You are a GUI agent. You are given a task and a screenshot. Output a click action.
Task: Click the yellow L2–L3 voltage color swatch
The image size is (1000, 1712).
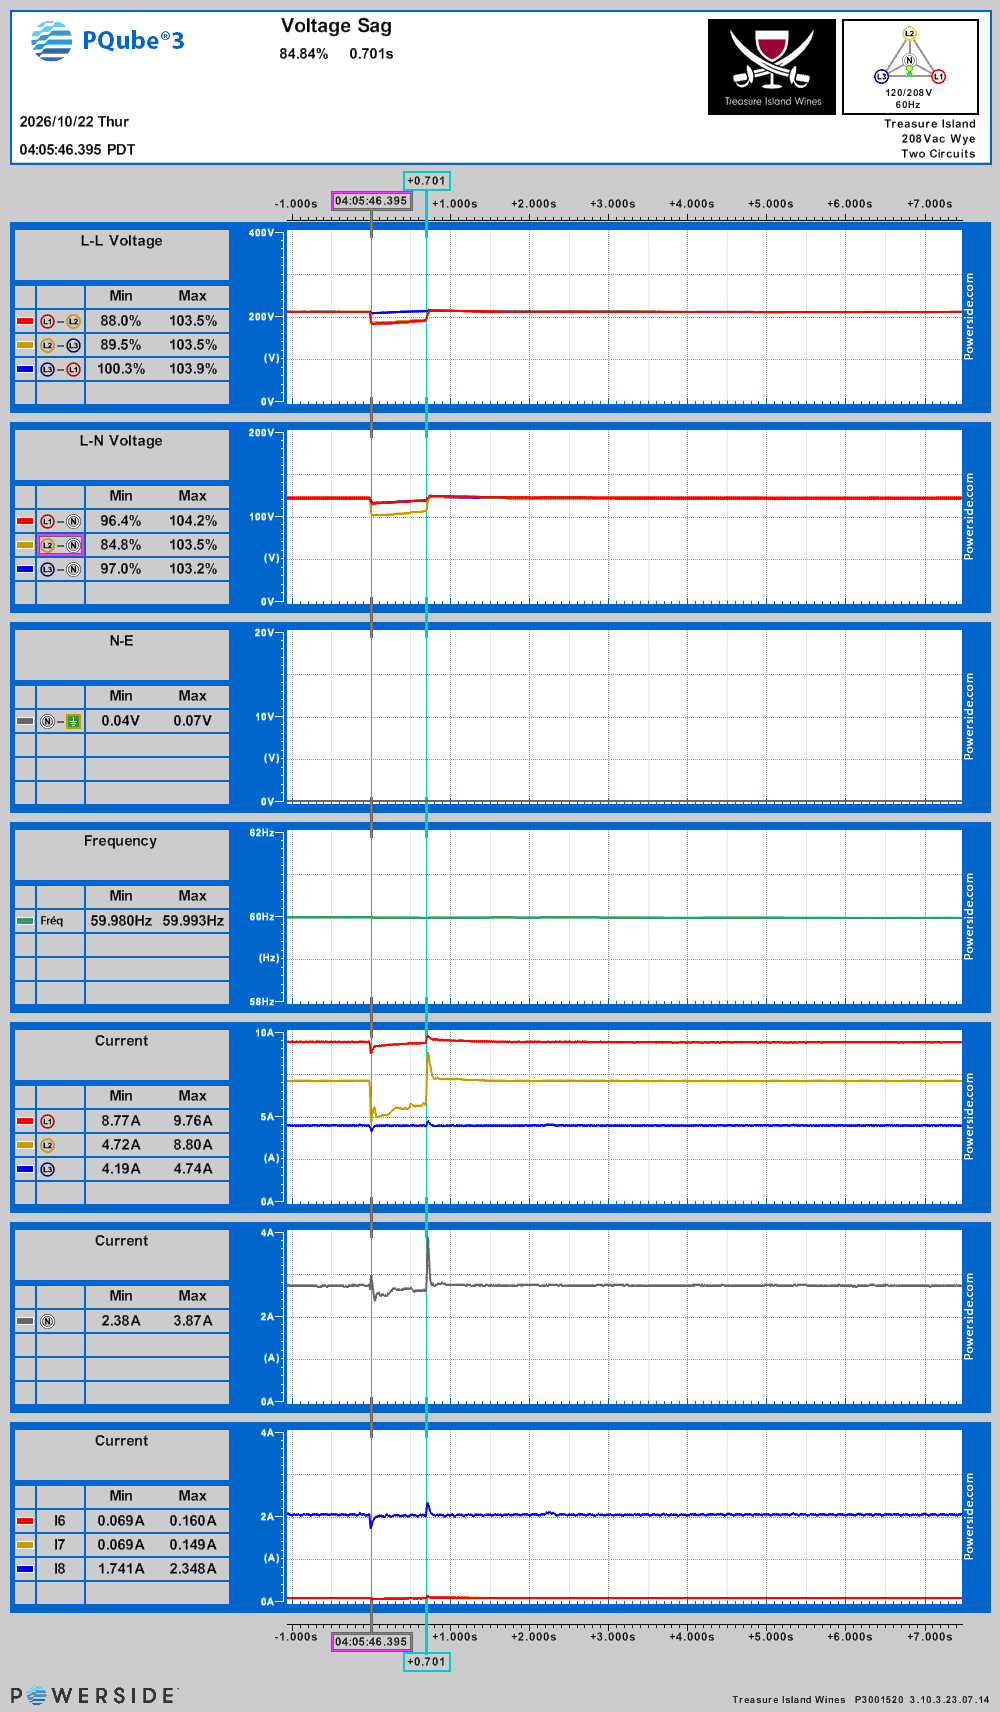(25, 345)
